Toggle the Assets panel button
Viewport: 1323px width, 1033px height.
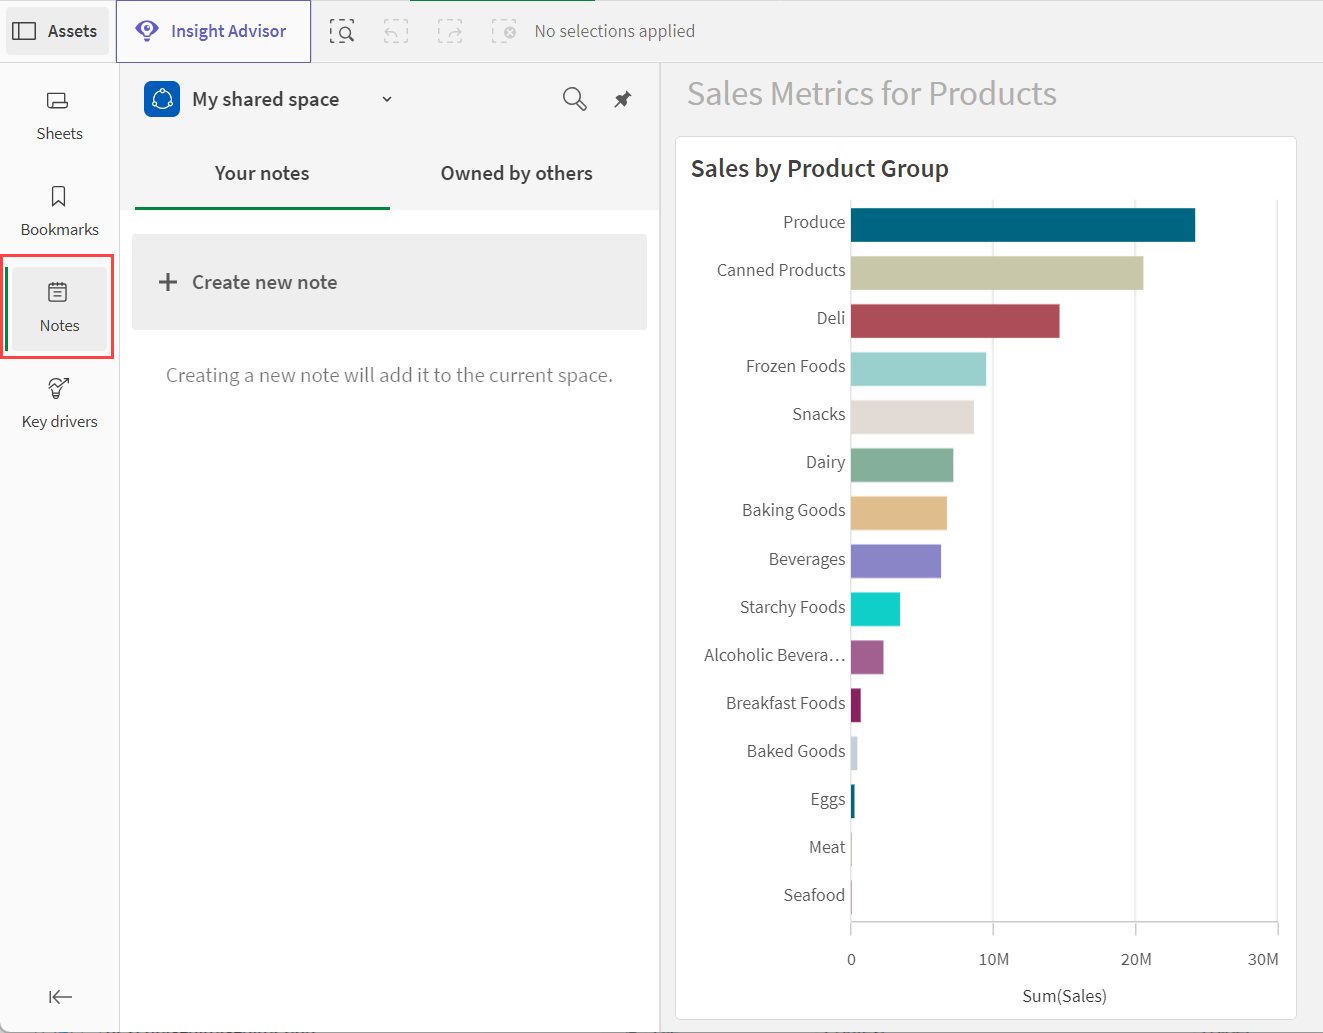pyautogui.click(x=57, y=31)
